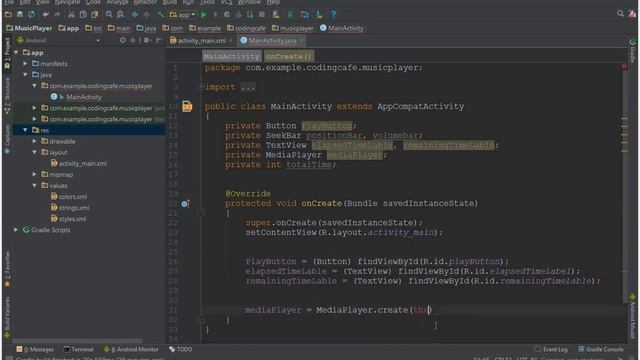Run the app with green play icon

(203, 15)
